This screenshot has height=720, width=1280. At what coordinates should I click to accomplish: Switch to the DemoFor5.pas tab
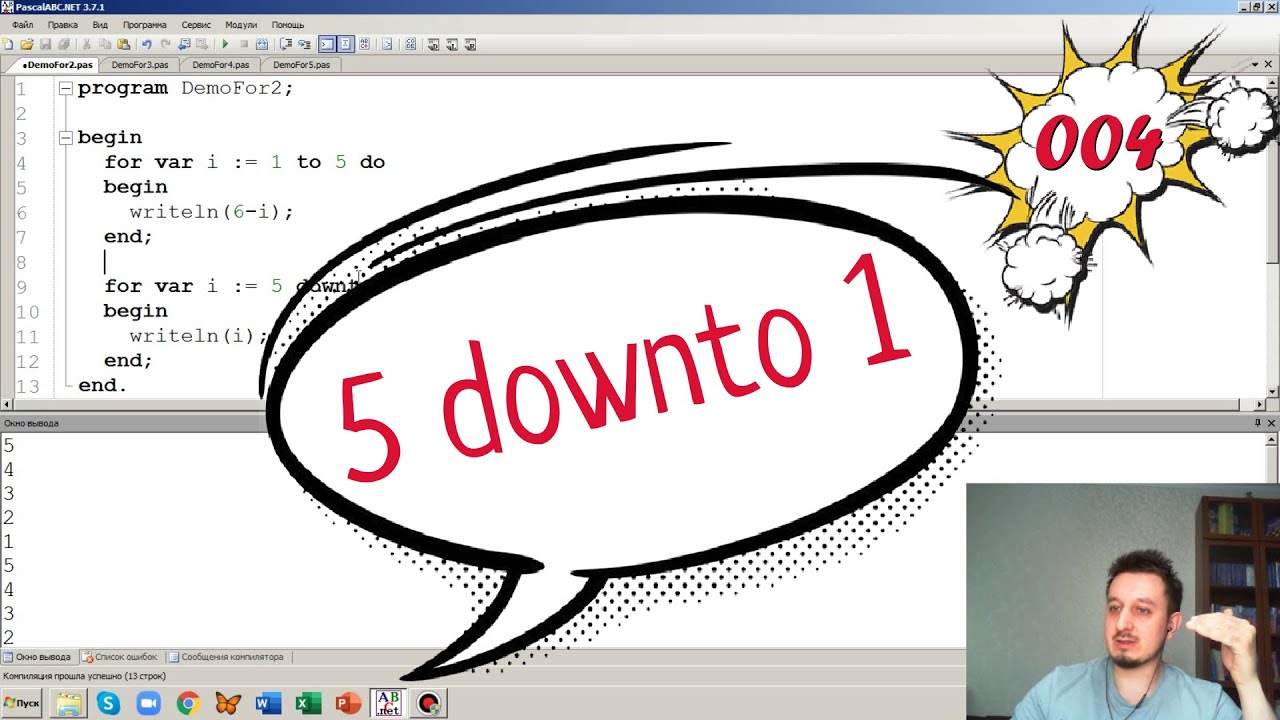pyautogui.click(x=301, y=64)
